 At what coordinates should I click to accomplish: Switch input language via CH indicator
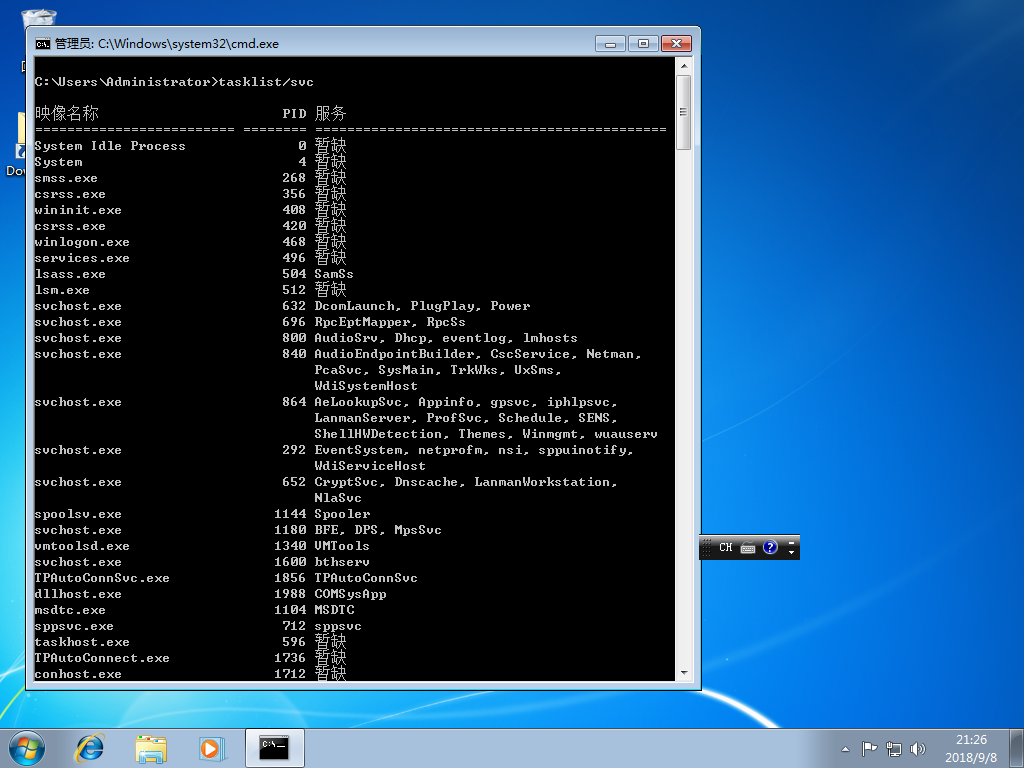coord(725,548)
